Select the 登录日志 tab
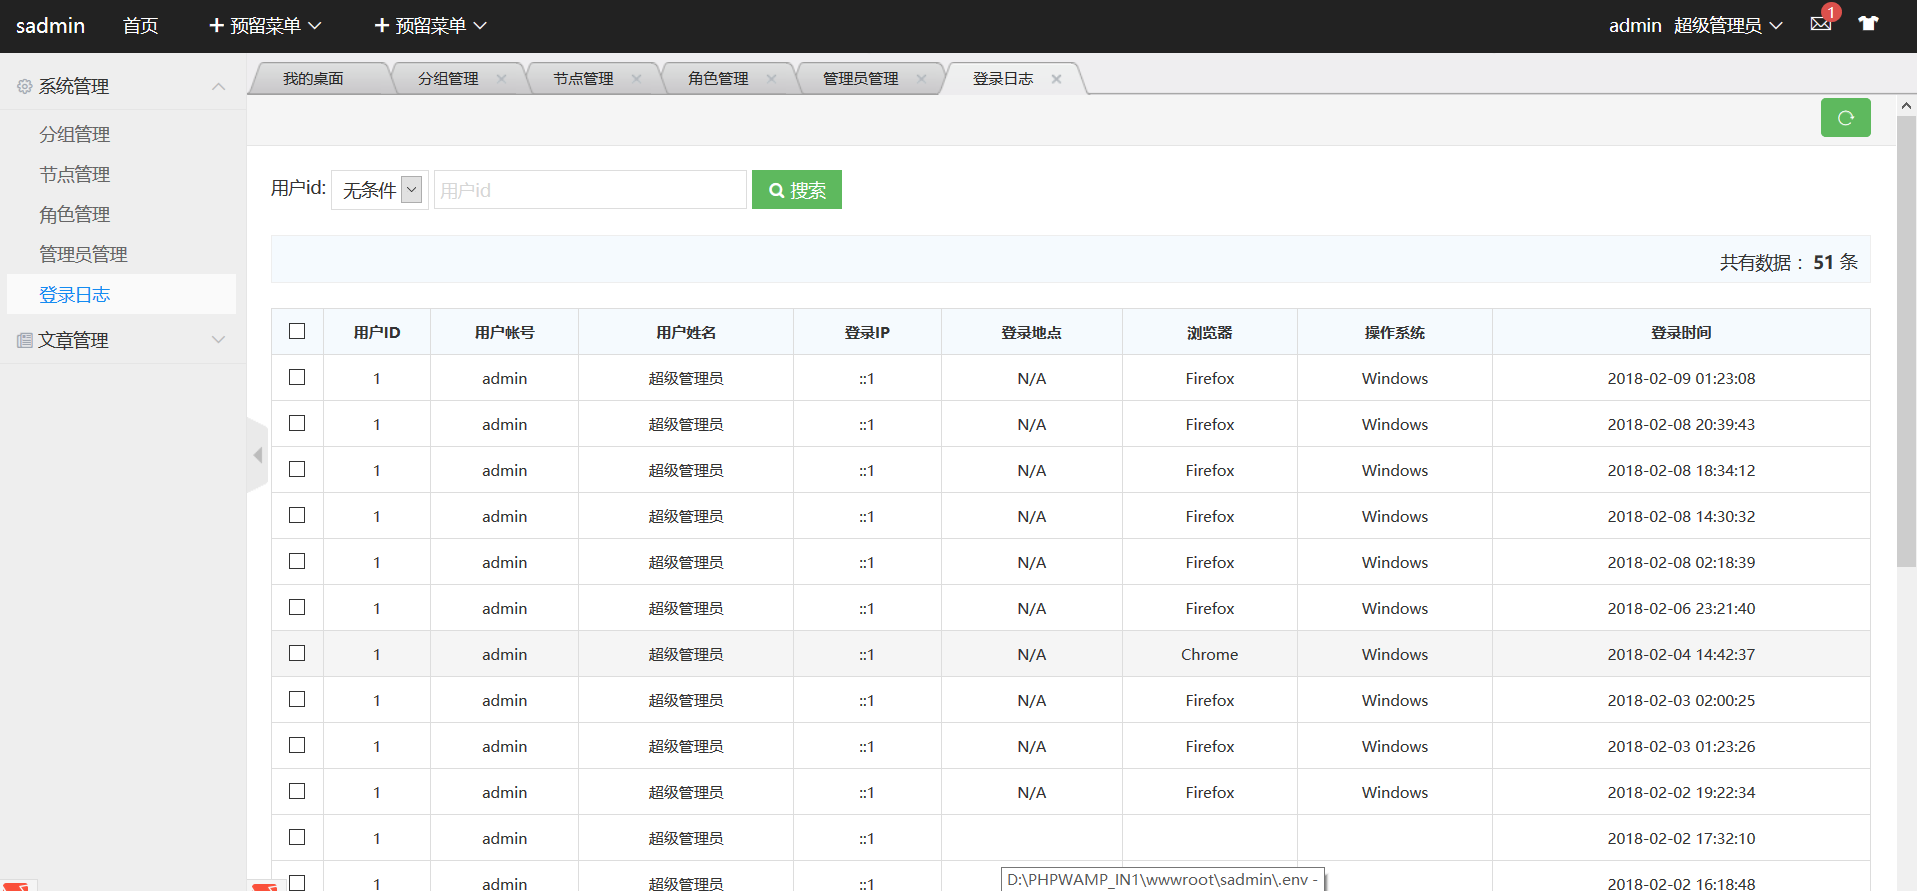Screen dimensions: 1917x891 pos(1003,79)
